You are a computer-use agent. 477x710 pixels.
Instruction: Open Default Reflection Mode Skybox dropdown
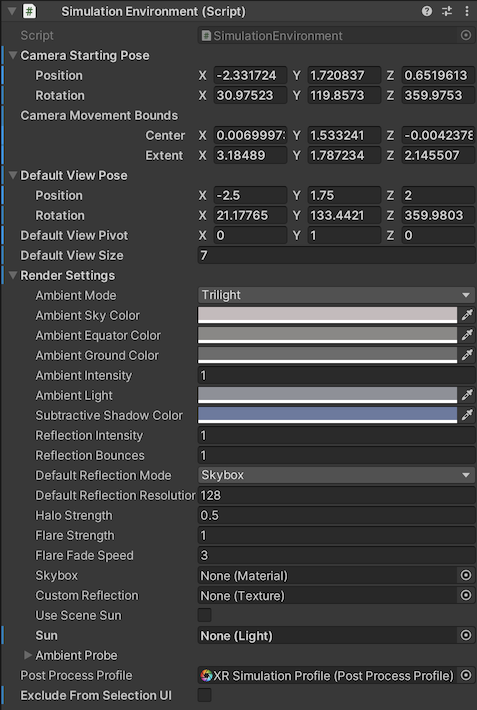336,475
